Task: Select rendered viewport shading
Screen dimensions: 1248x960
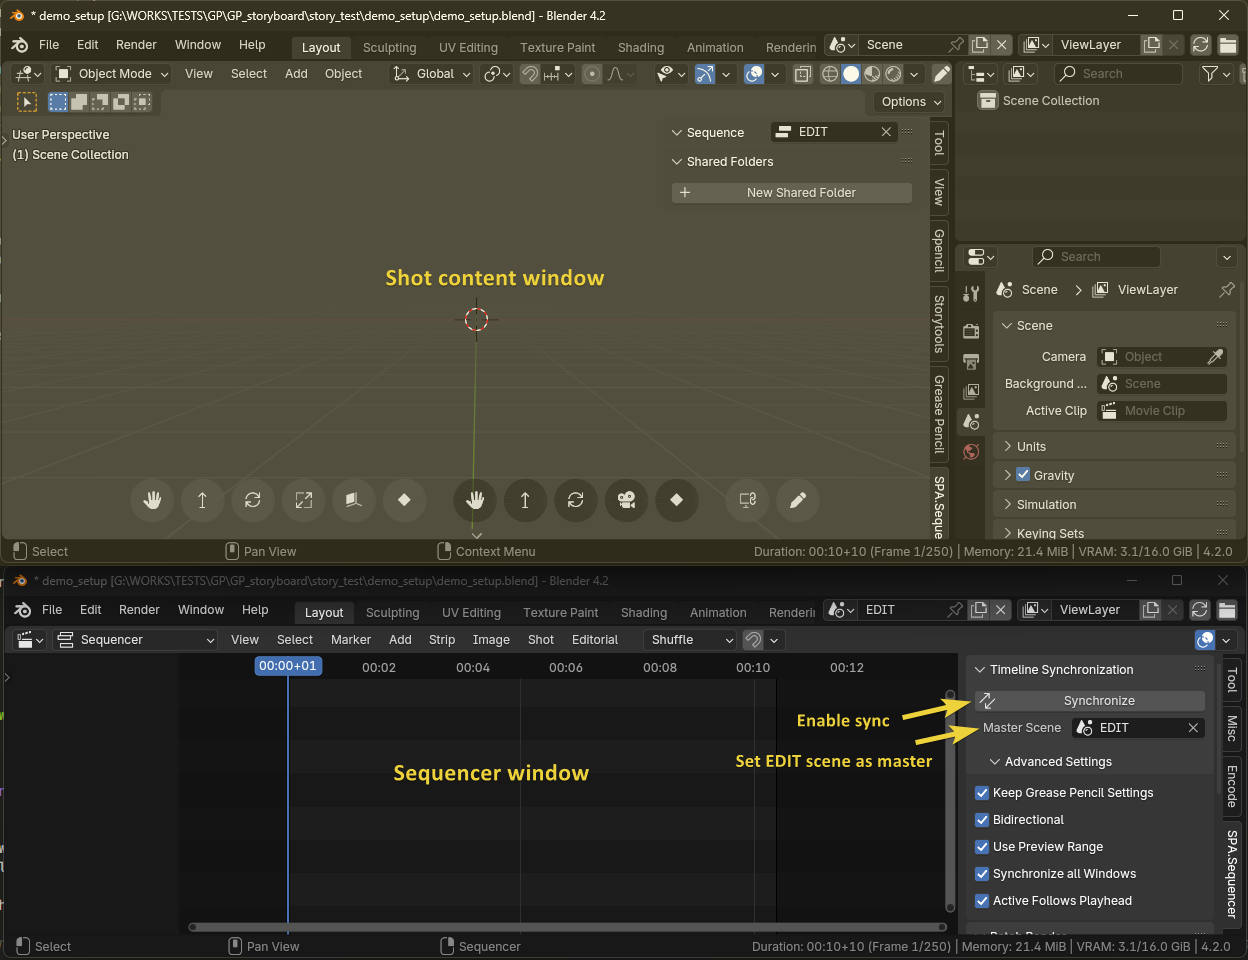Action: (x=893, y=74)
